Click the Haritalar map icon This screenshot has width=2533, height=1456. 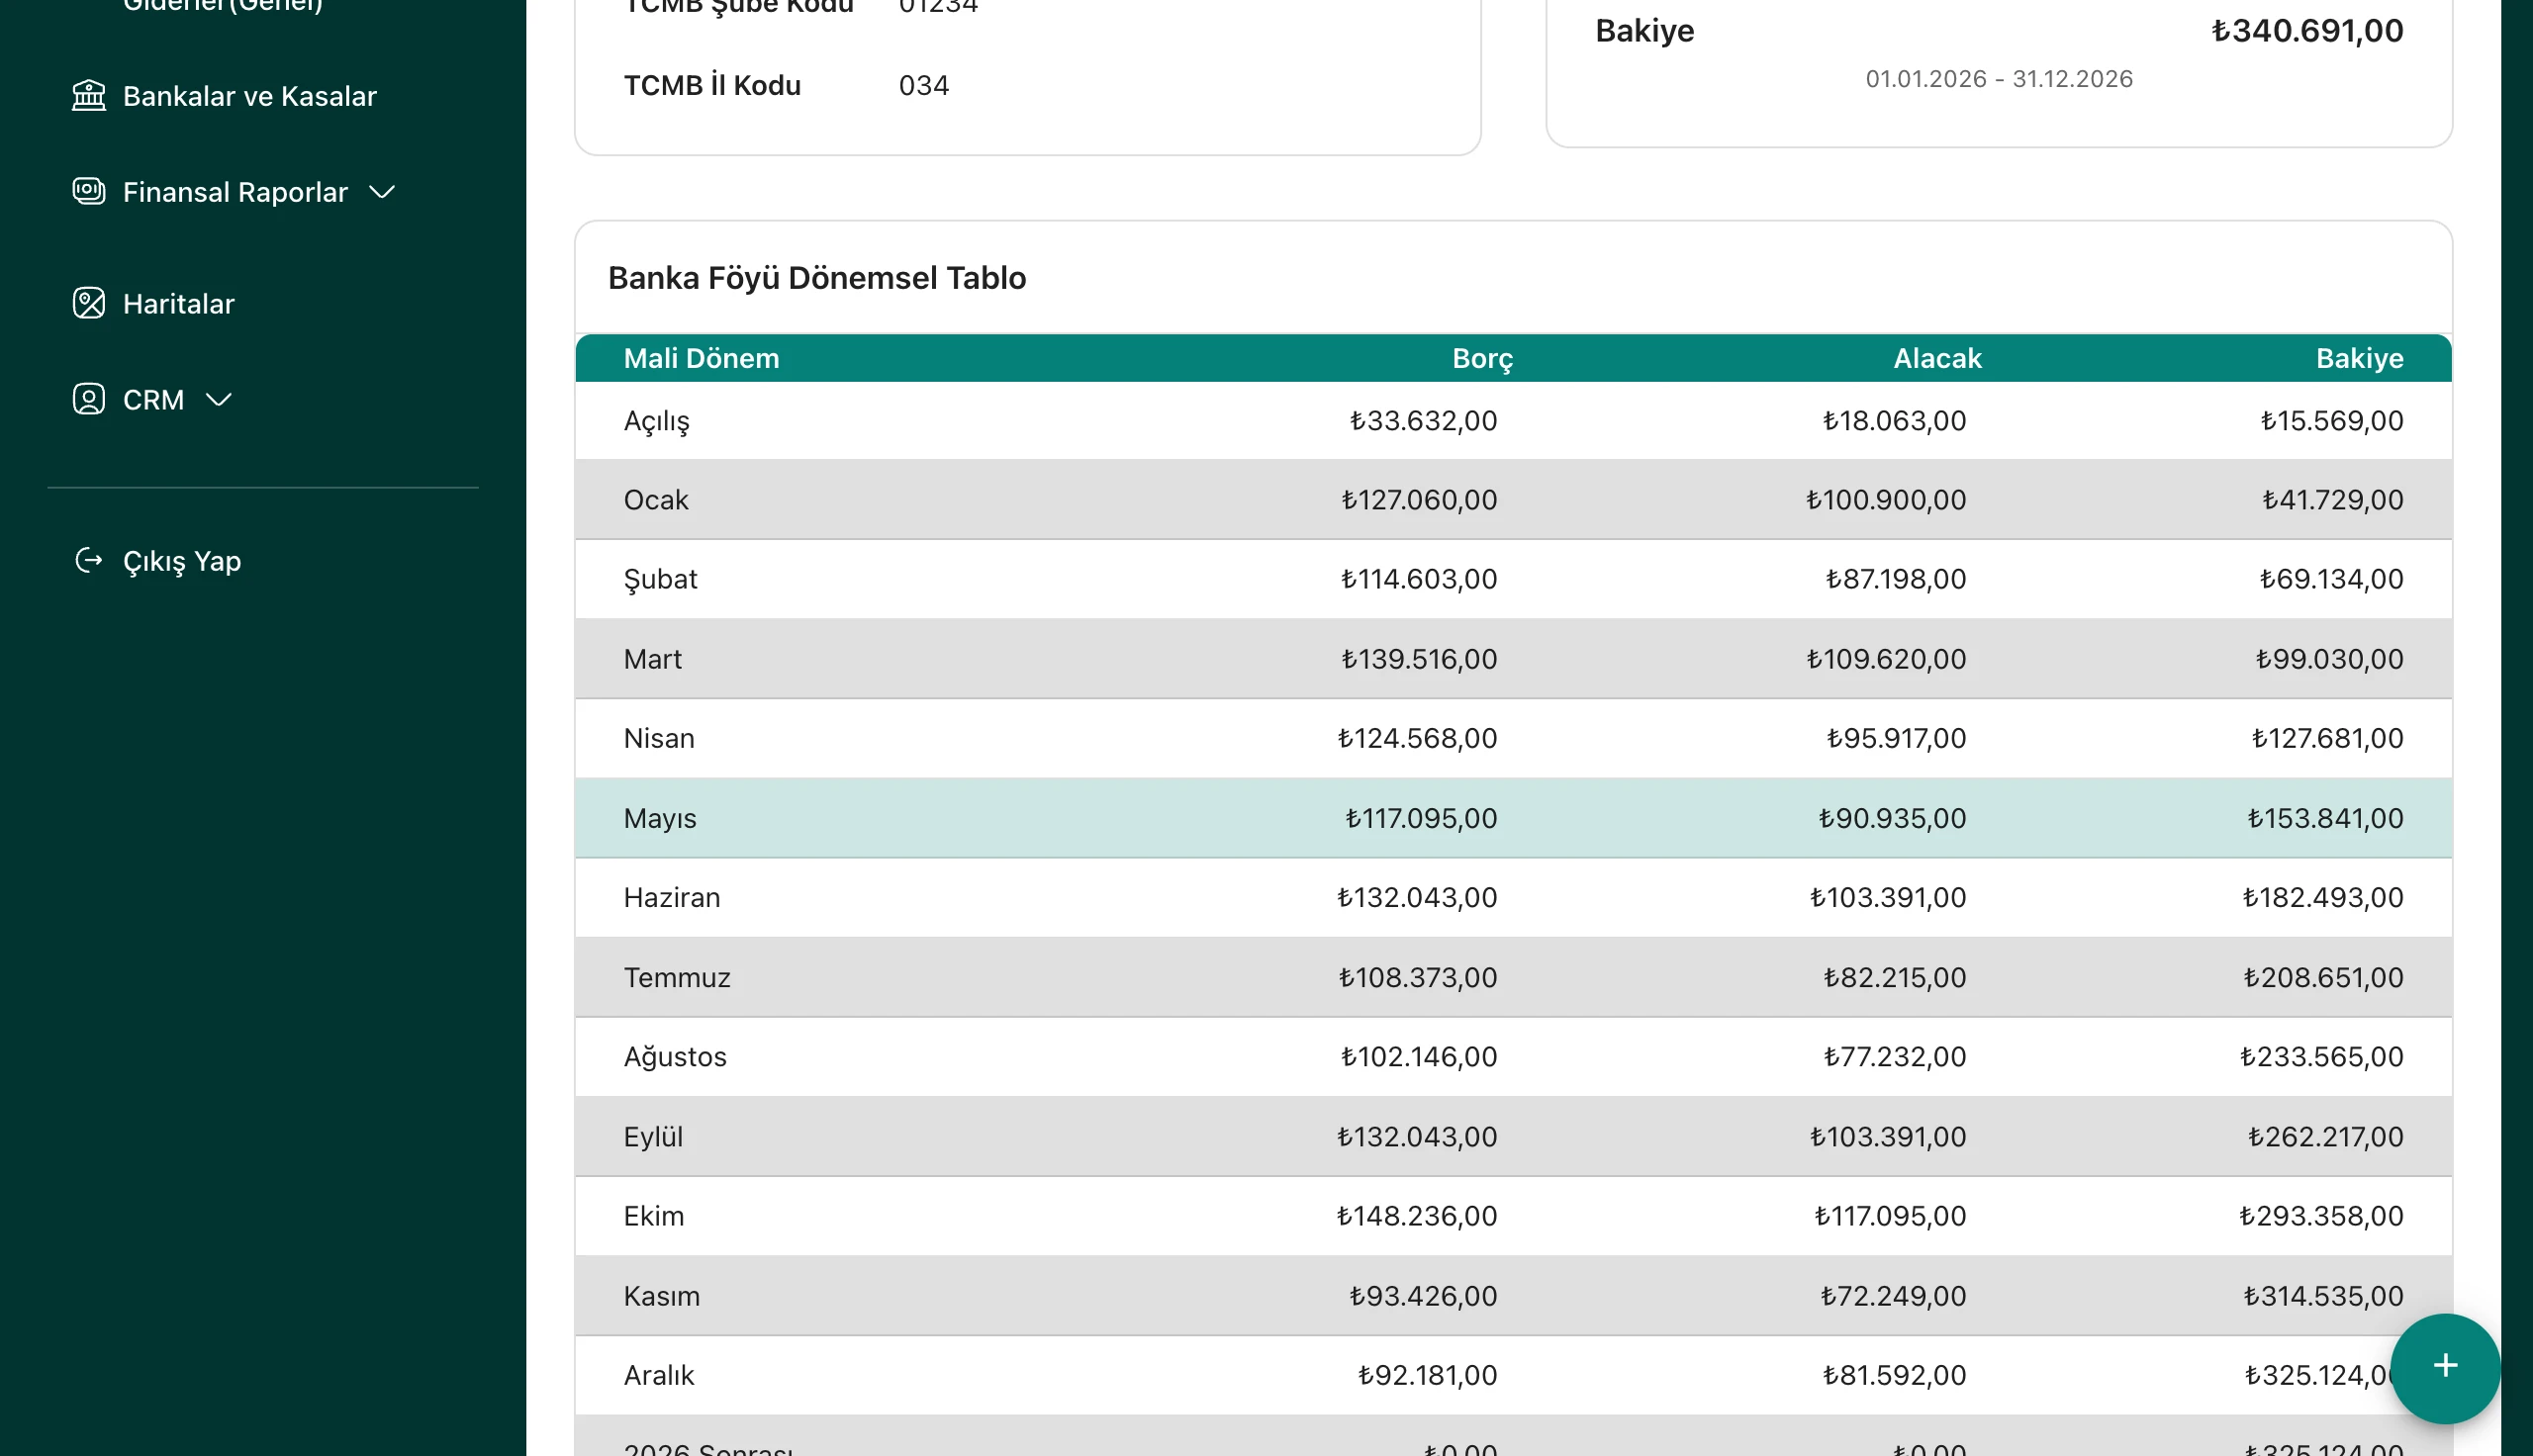89,303
